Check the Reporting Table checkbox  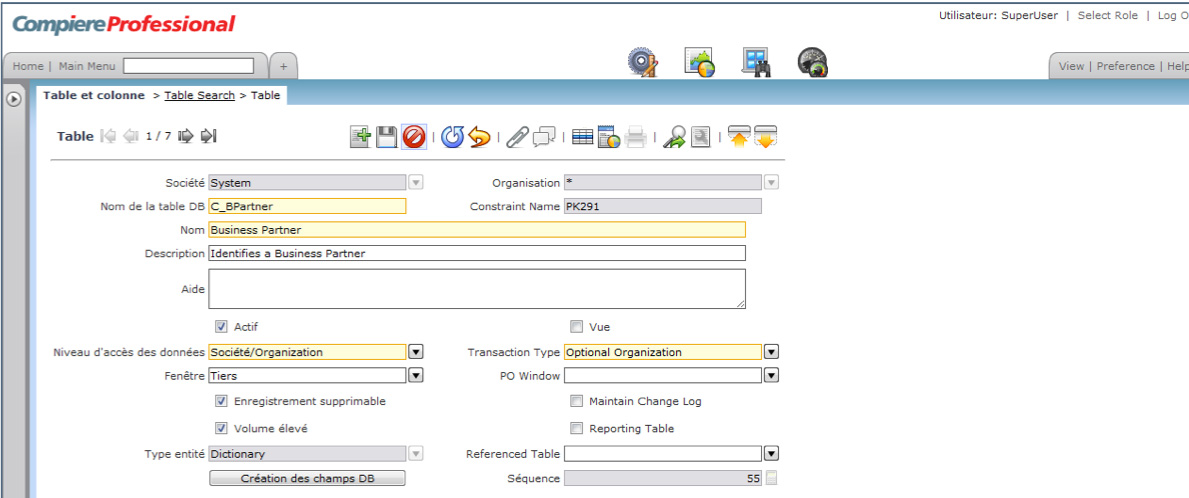point(576,428)
